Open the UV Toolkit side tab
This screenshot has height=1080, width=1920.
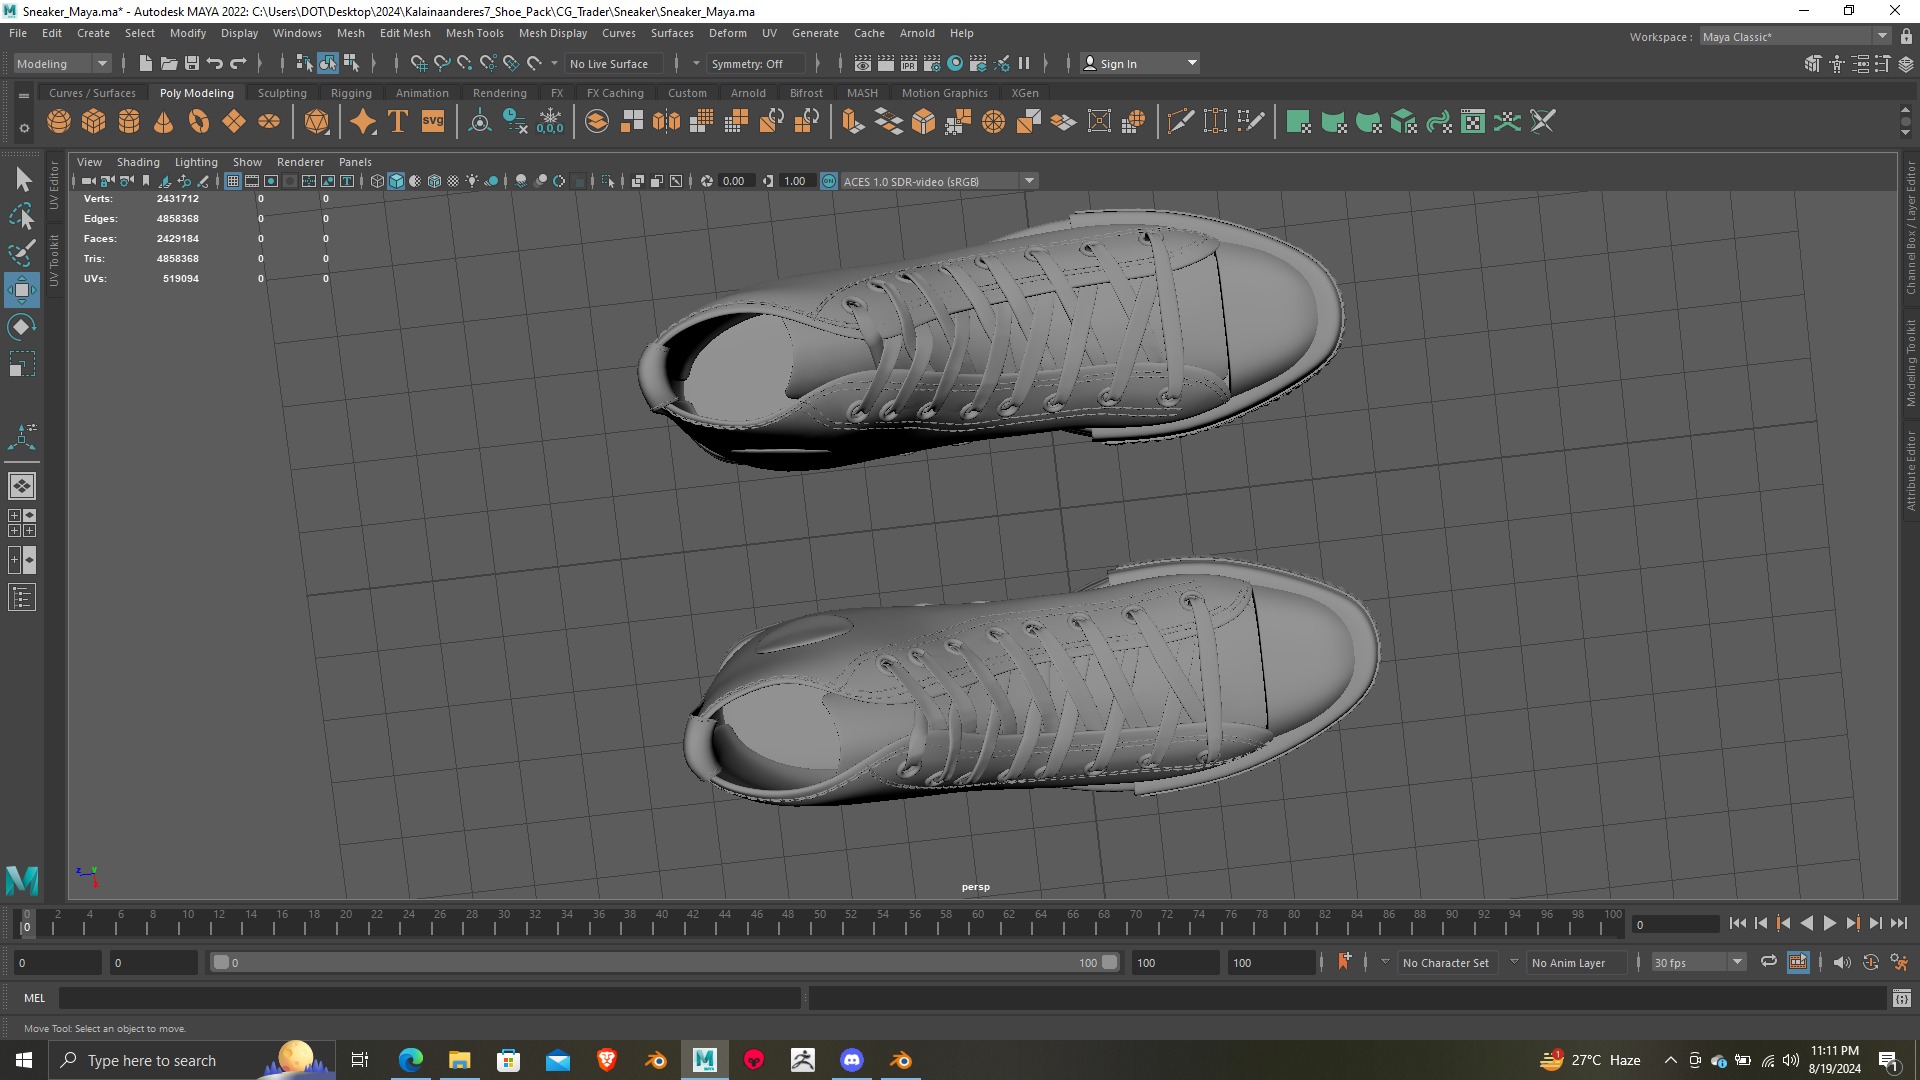click(54, 260)
